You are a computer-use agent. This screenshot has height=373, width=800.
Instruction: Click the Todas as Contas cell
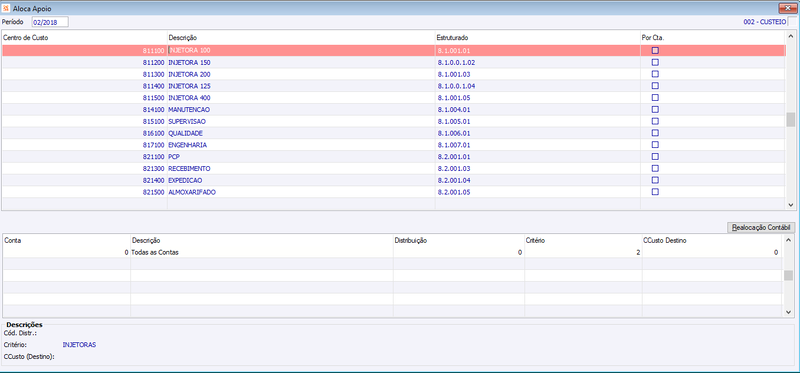262,252
